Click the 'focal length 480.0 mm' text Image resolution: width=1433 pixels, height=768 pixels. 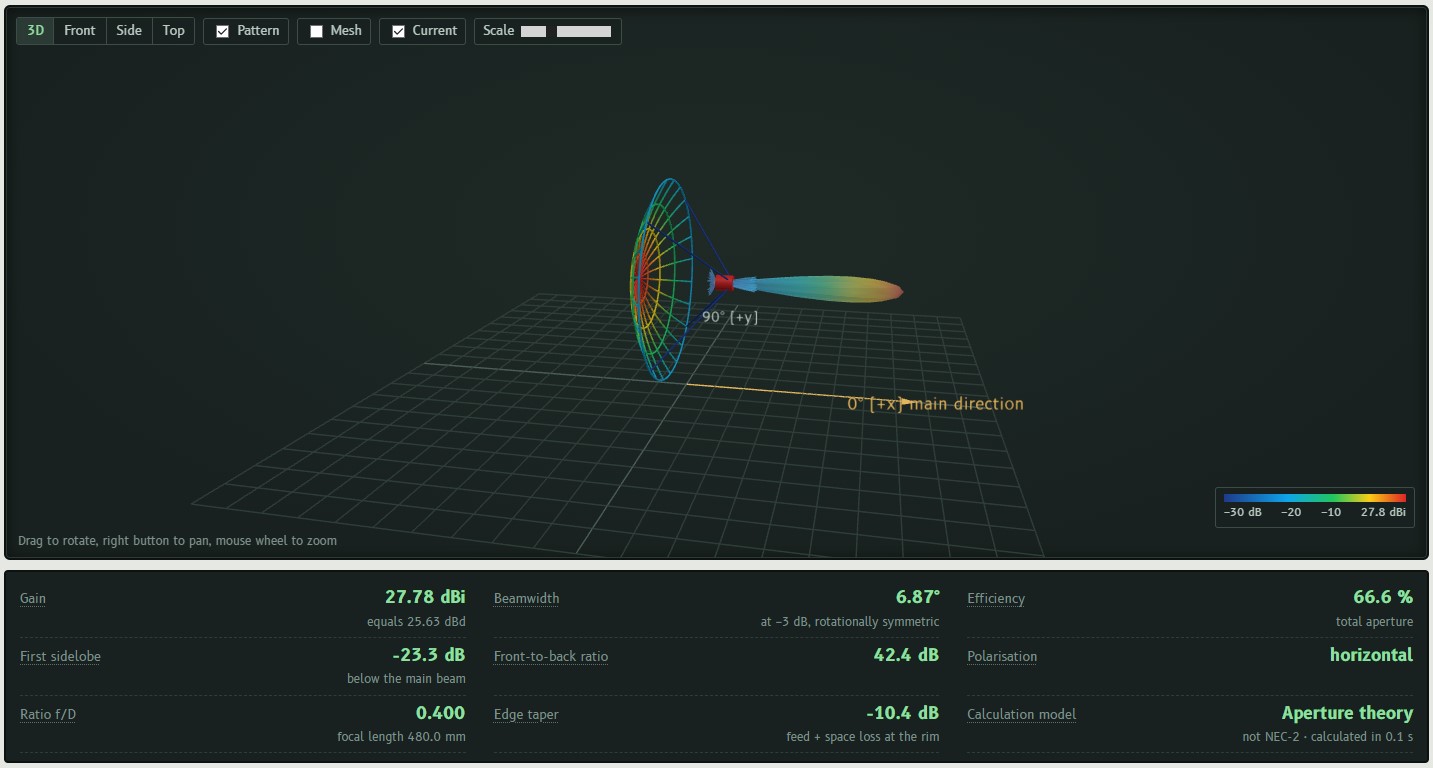401,737
